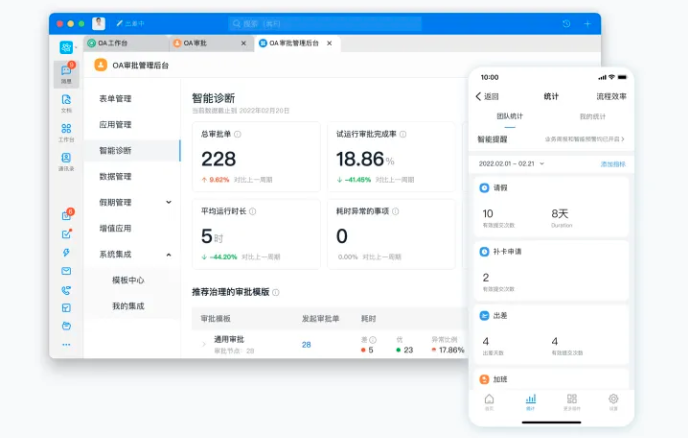Switch to the OA审批 tab

pos(211,43)
